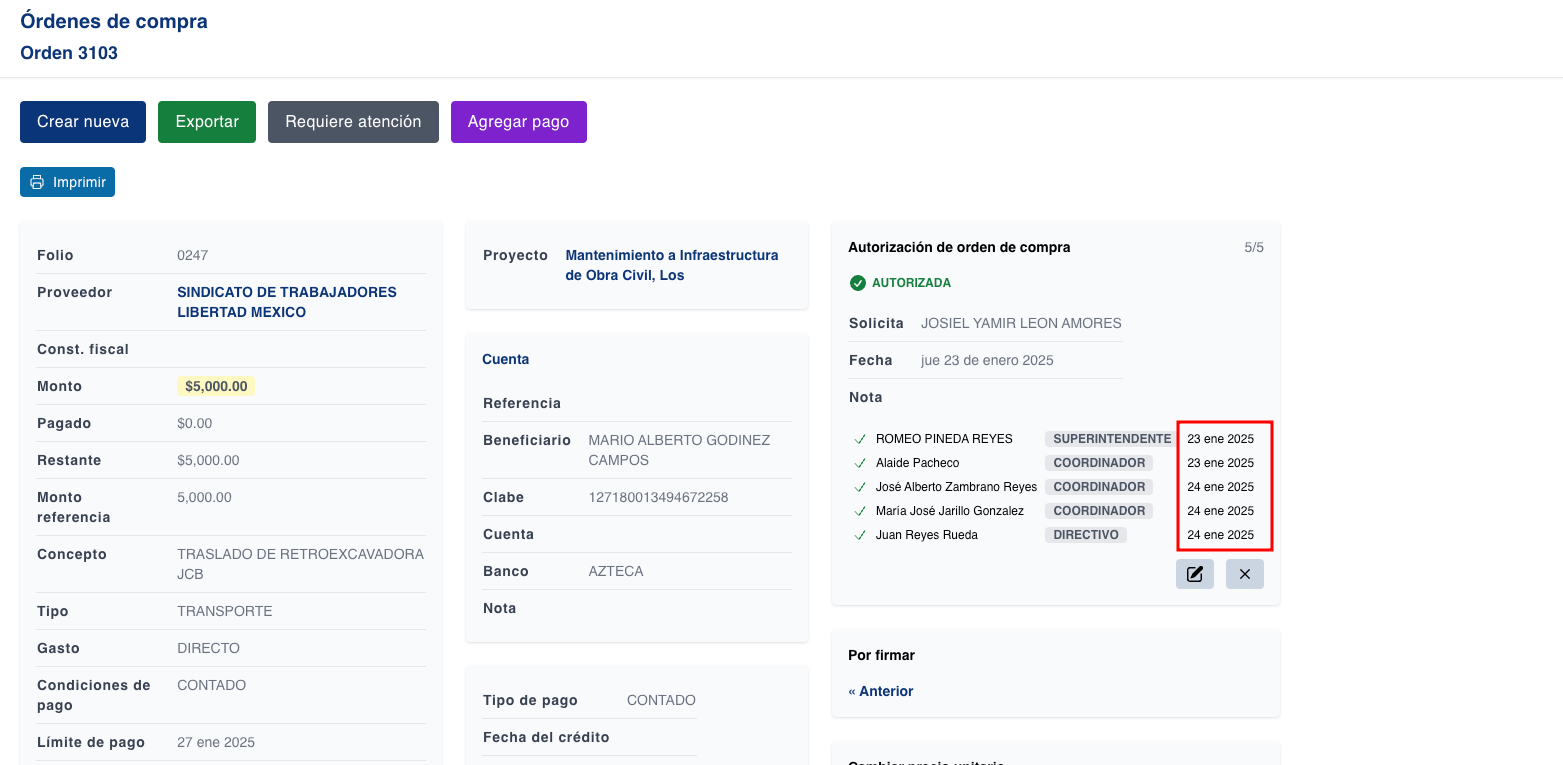Screen dimensions: 1563x765
Task: Click checkmark beside Alaide Pacheco
Action: pyautogui.click(x=859, y=463)
